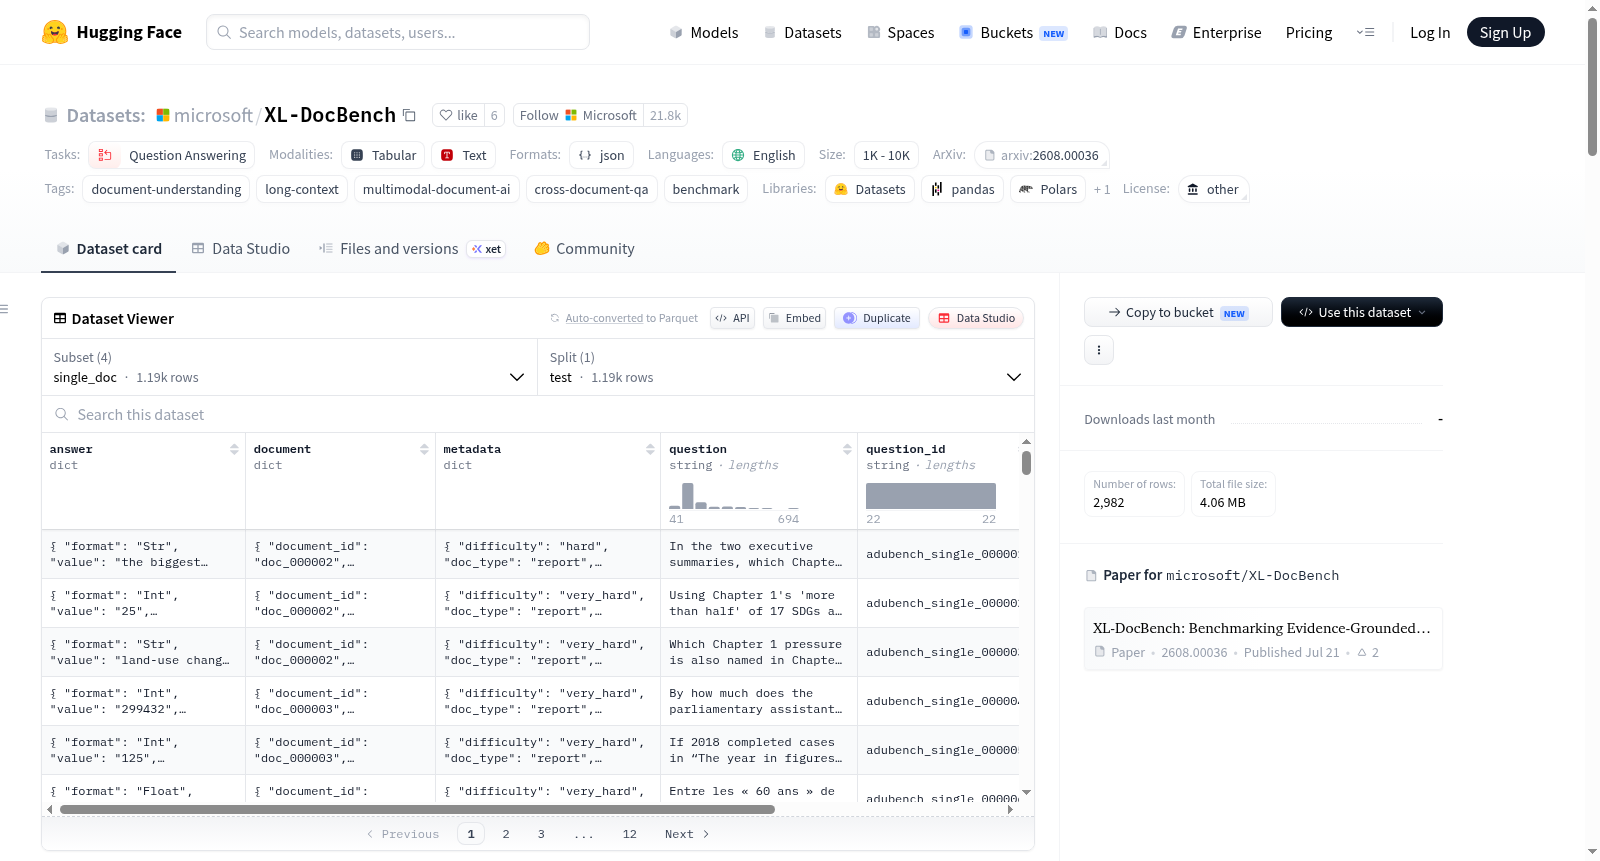Open Data Studio from viewer header
Viewport: 1600px width, 861px height.
(x=976, y=318)
